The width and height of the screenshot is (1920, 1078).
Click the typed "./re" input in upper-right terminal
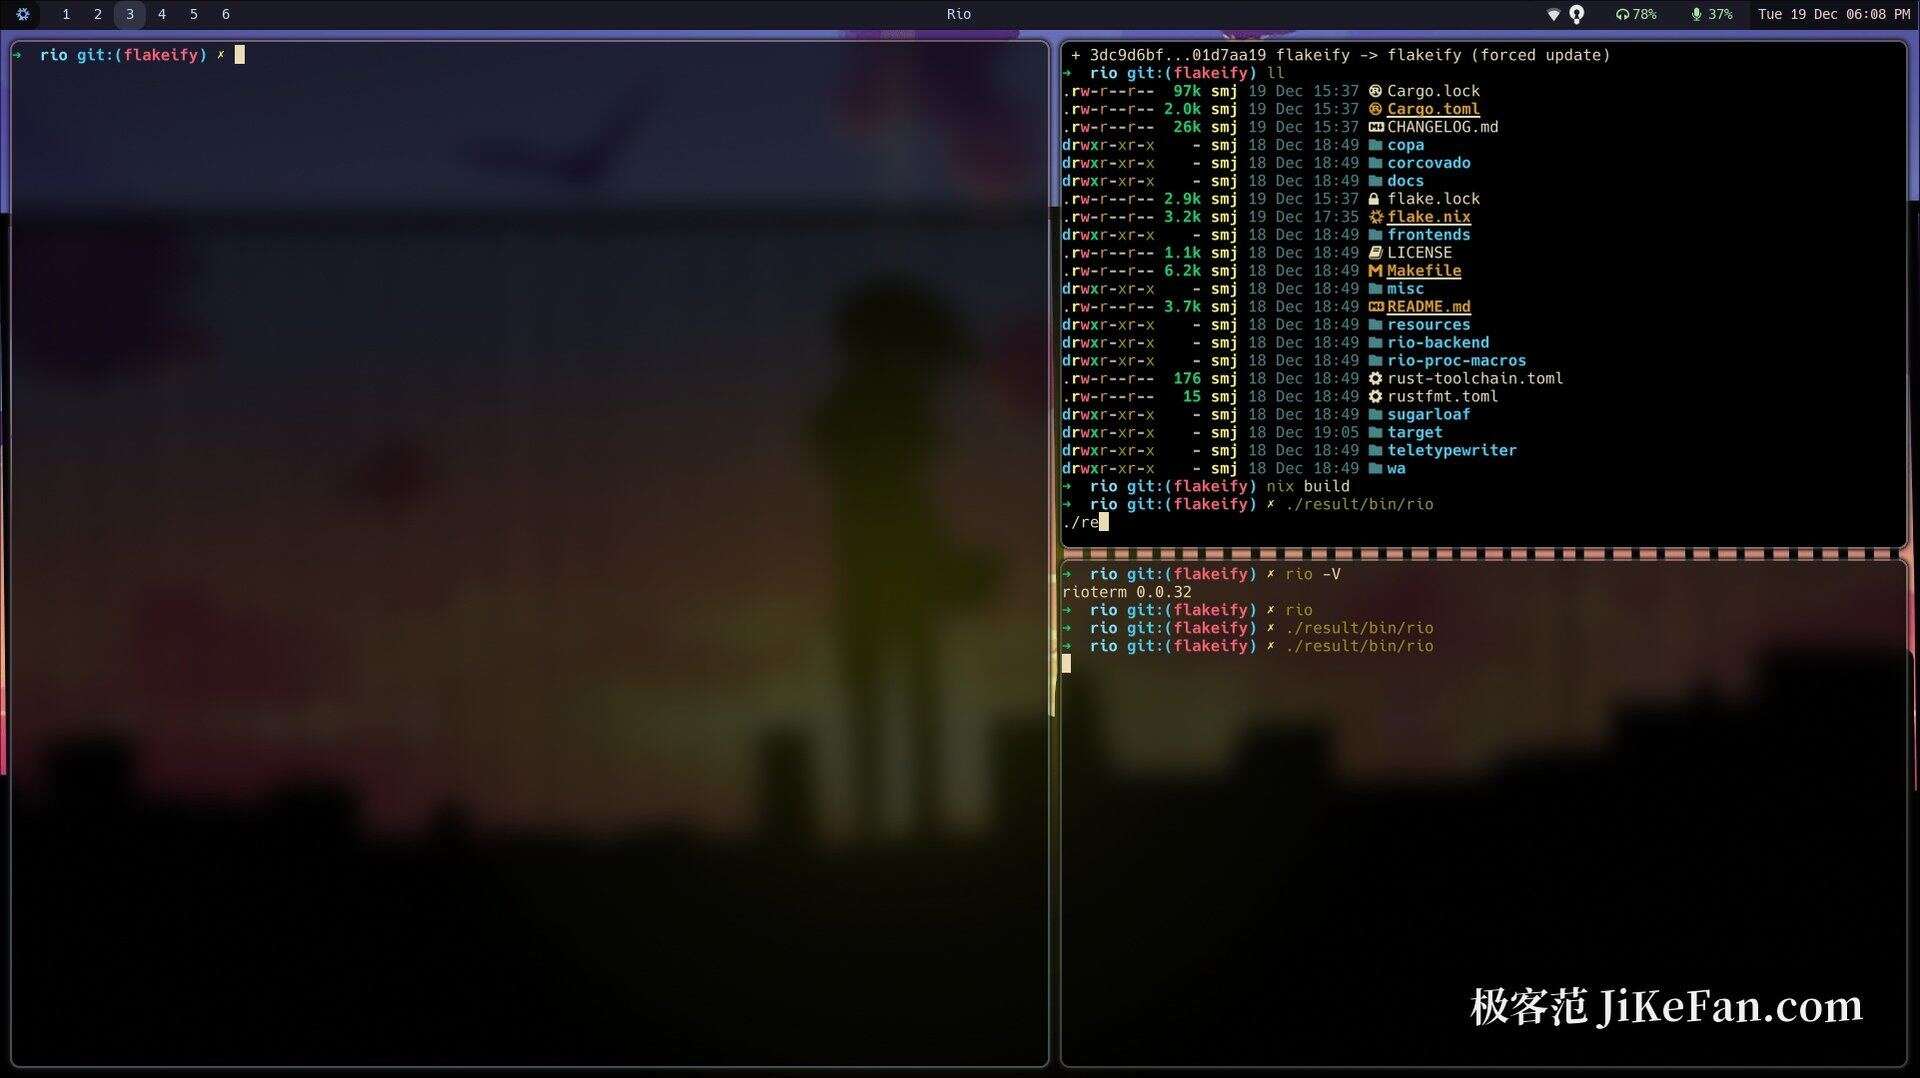1080,522
